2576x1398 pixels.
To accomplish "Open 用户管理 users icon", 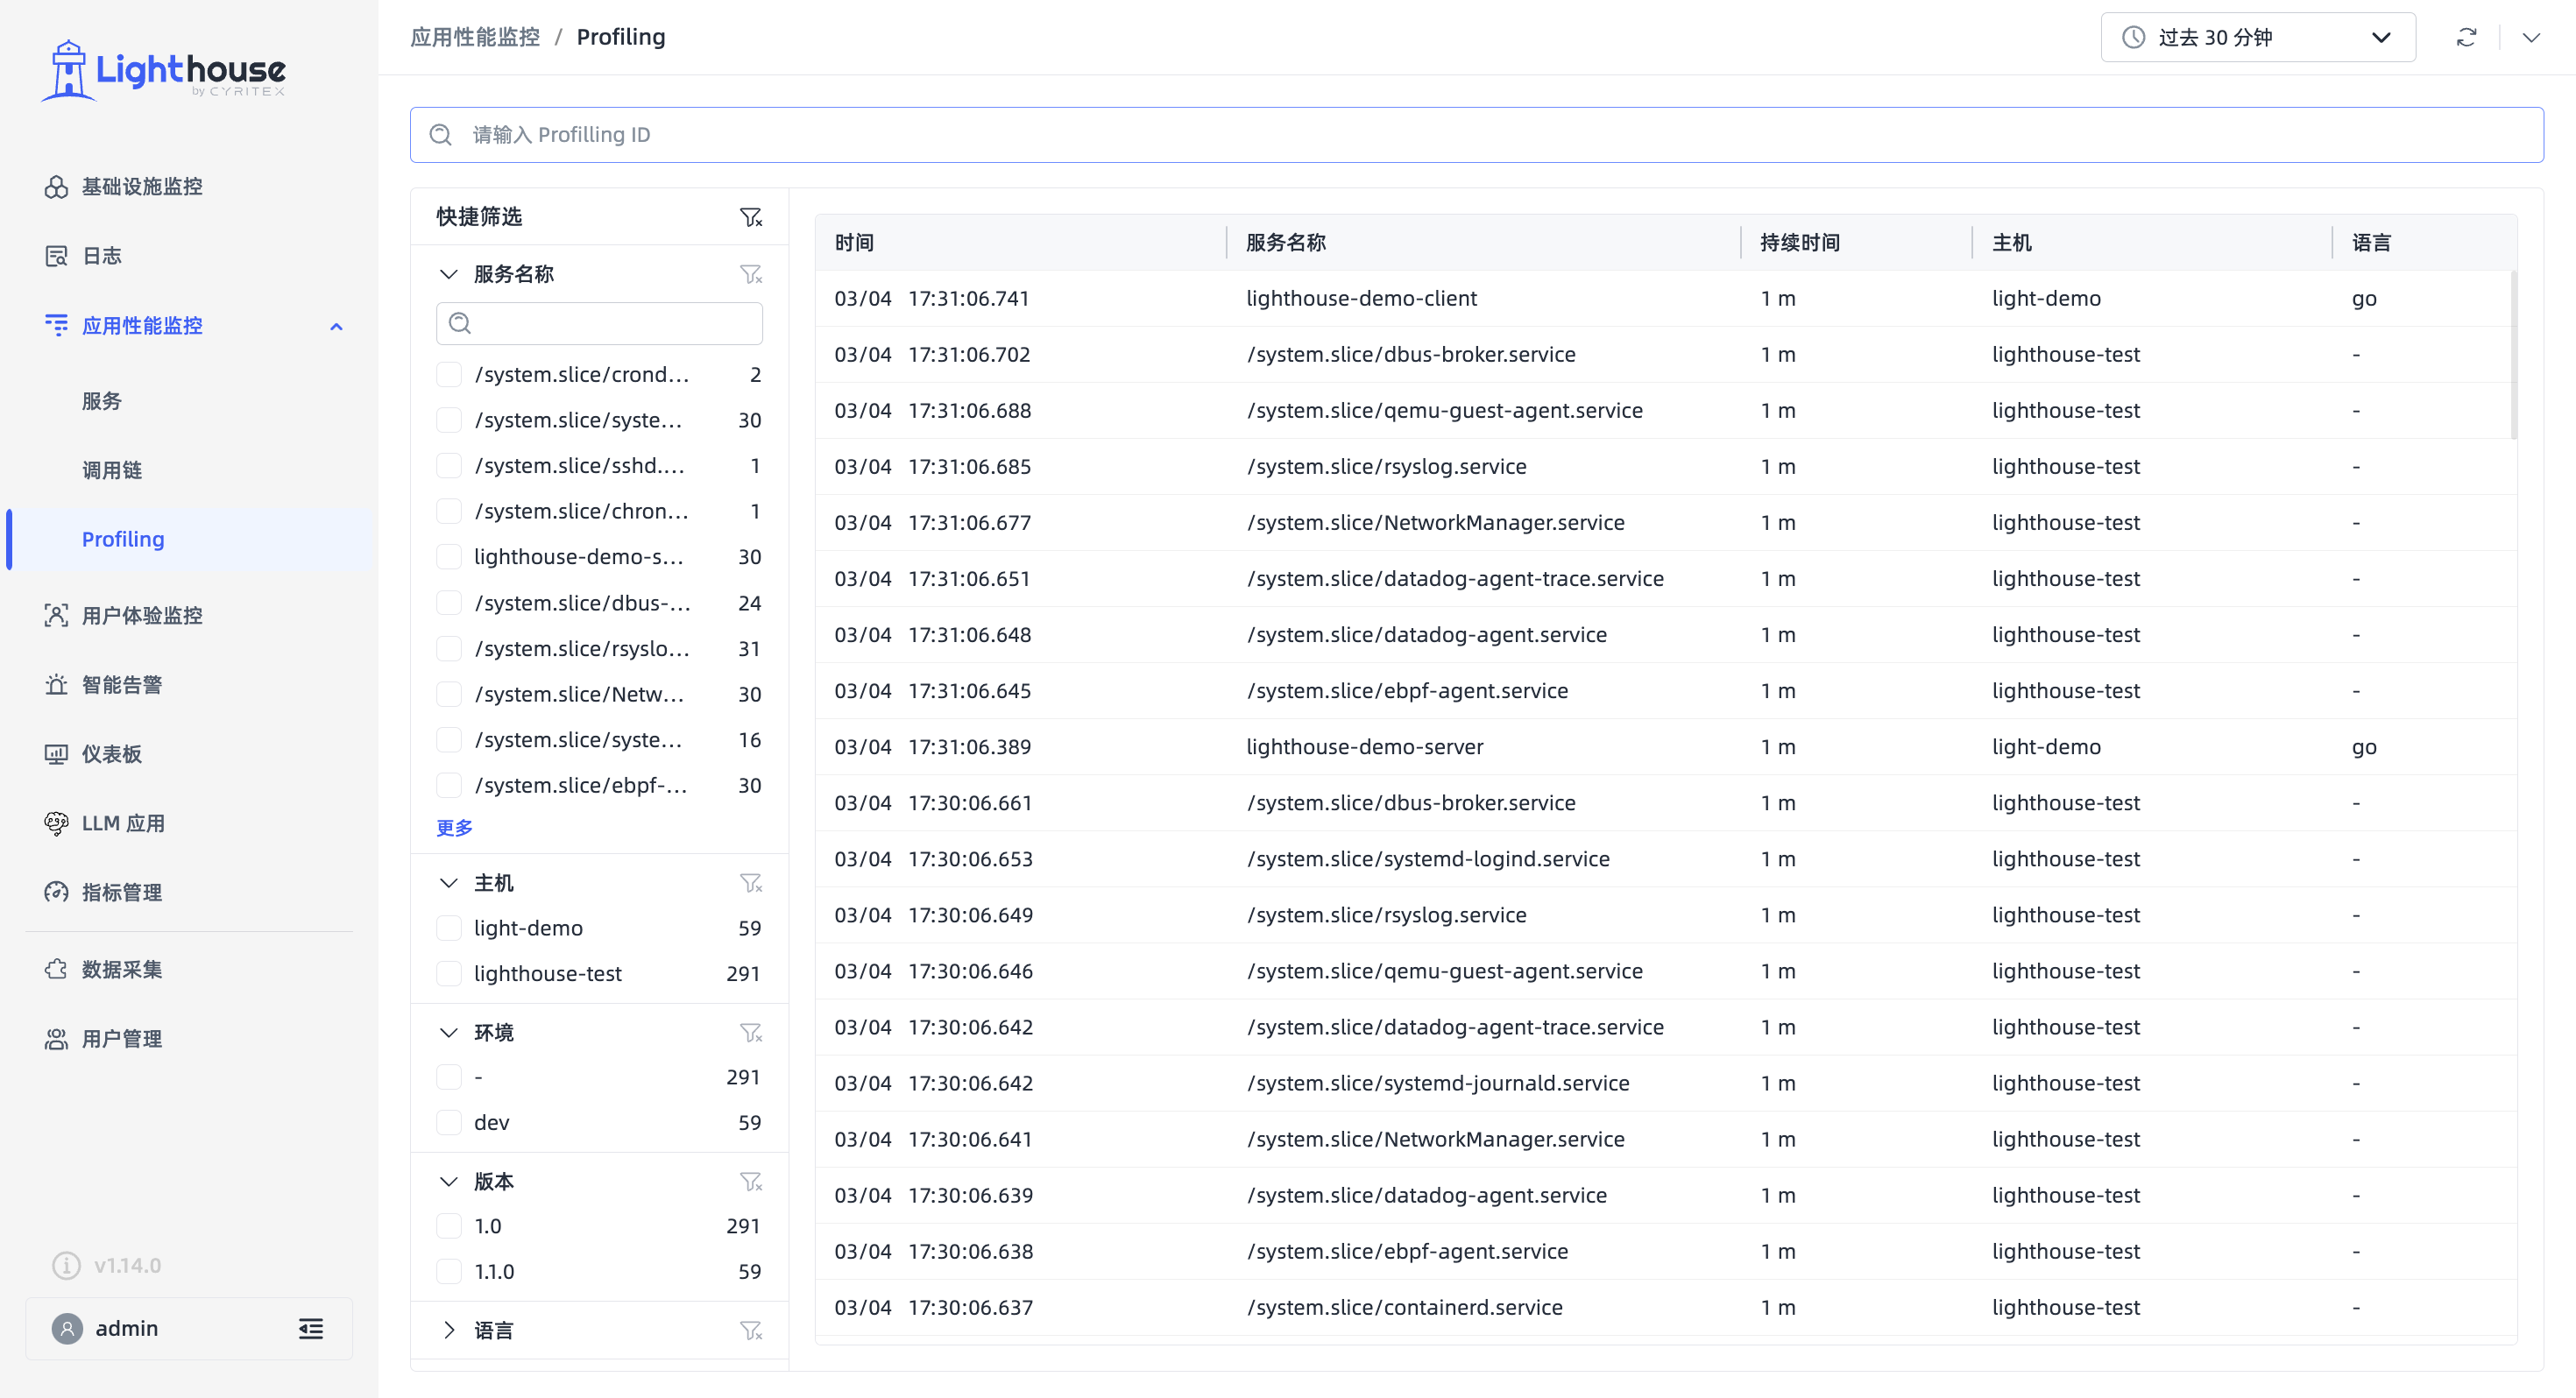I will [56, 1039].
